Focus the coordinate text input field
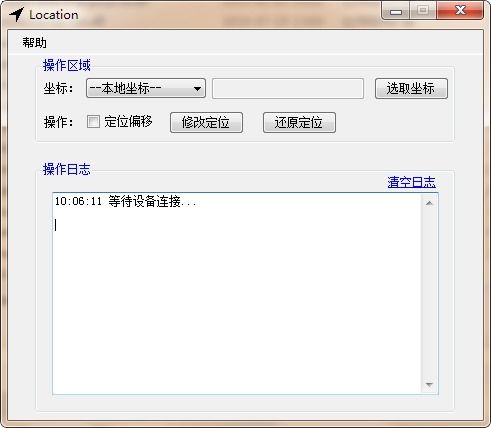The width and height of the screenshot is (491, 428). coord(288,89)
